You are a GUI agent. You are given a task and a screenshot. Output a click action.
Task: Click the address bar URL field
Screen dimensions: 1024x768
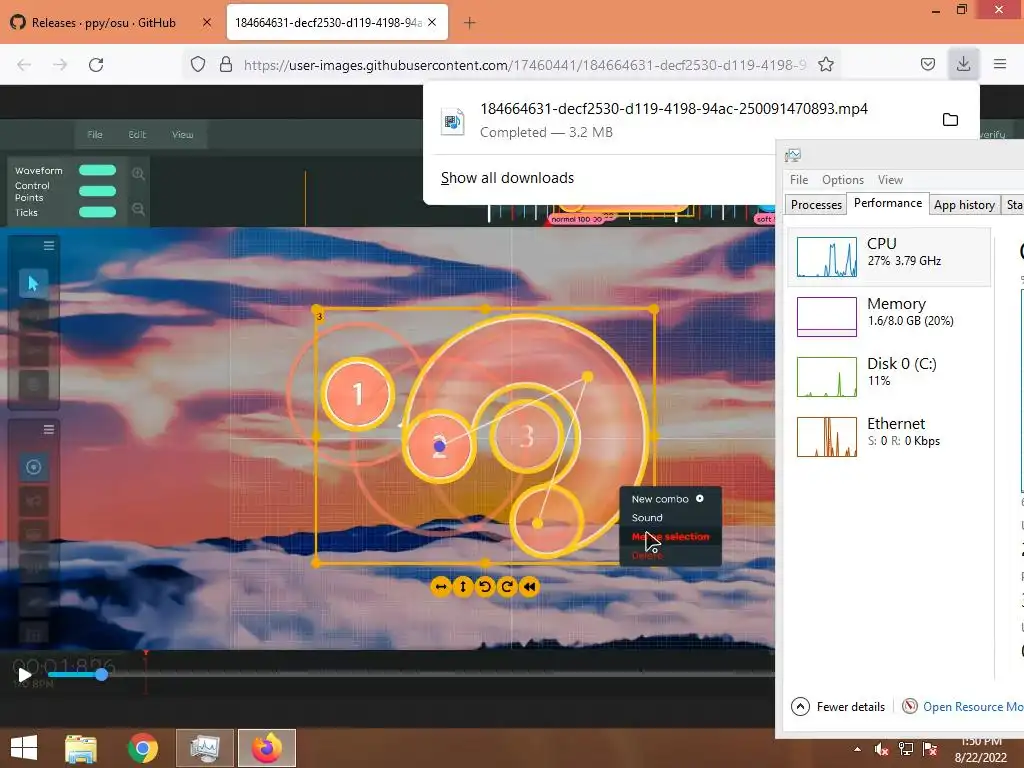524,65
